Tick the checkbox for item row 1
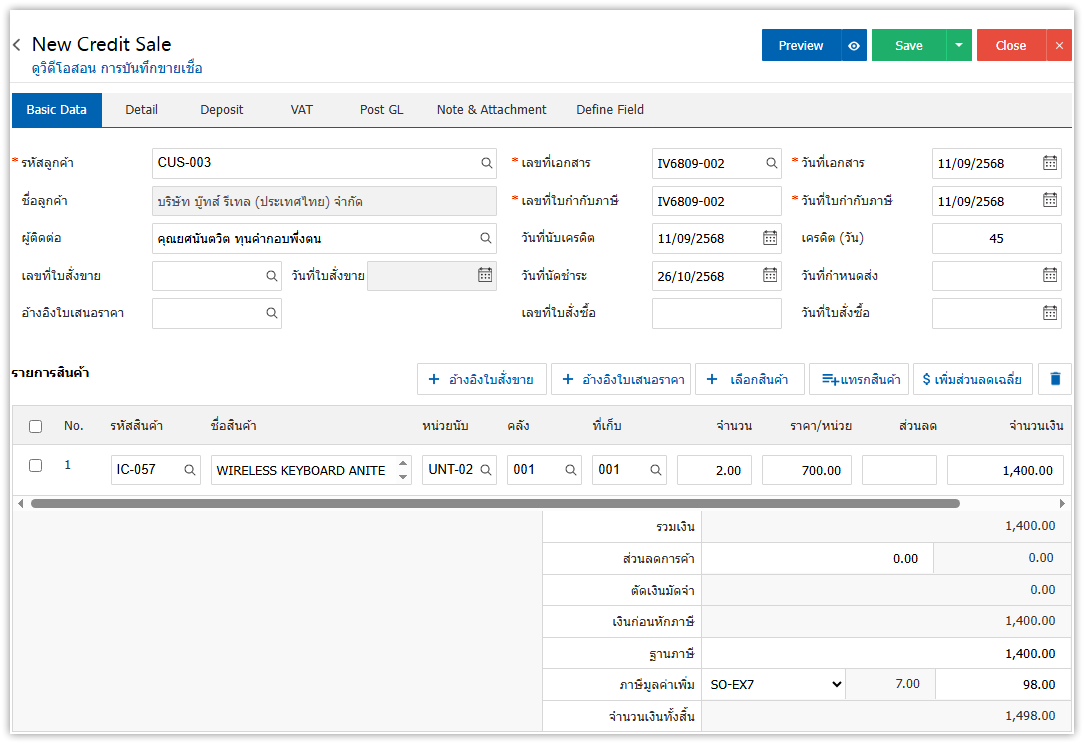 (36, 466)
